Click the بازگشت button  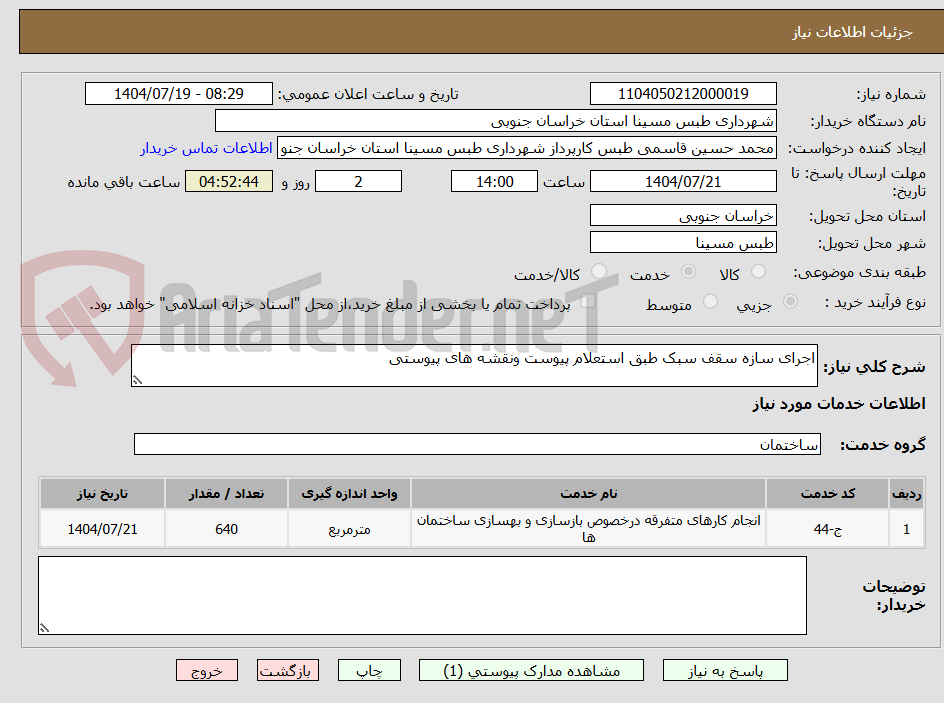287,670
